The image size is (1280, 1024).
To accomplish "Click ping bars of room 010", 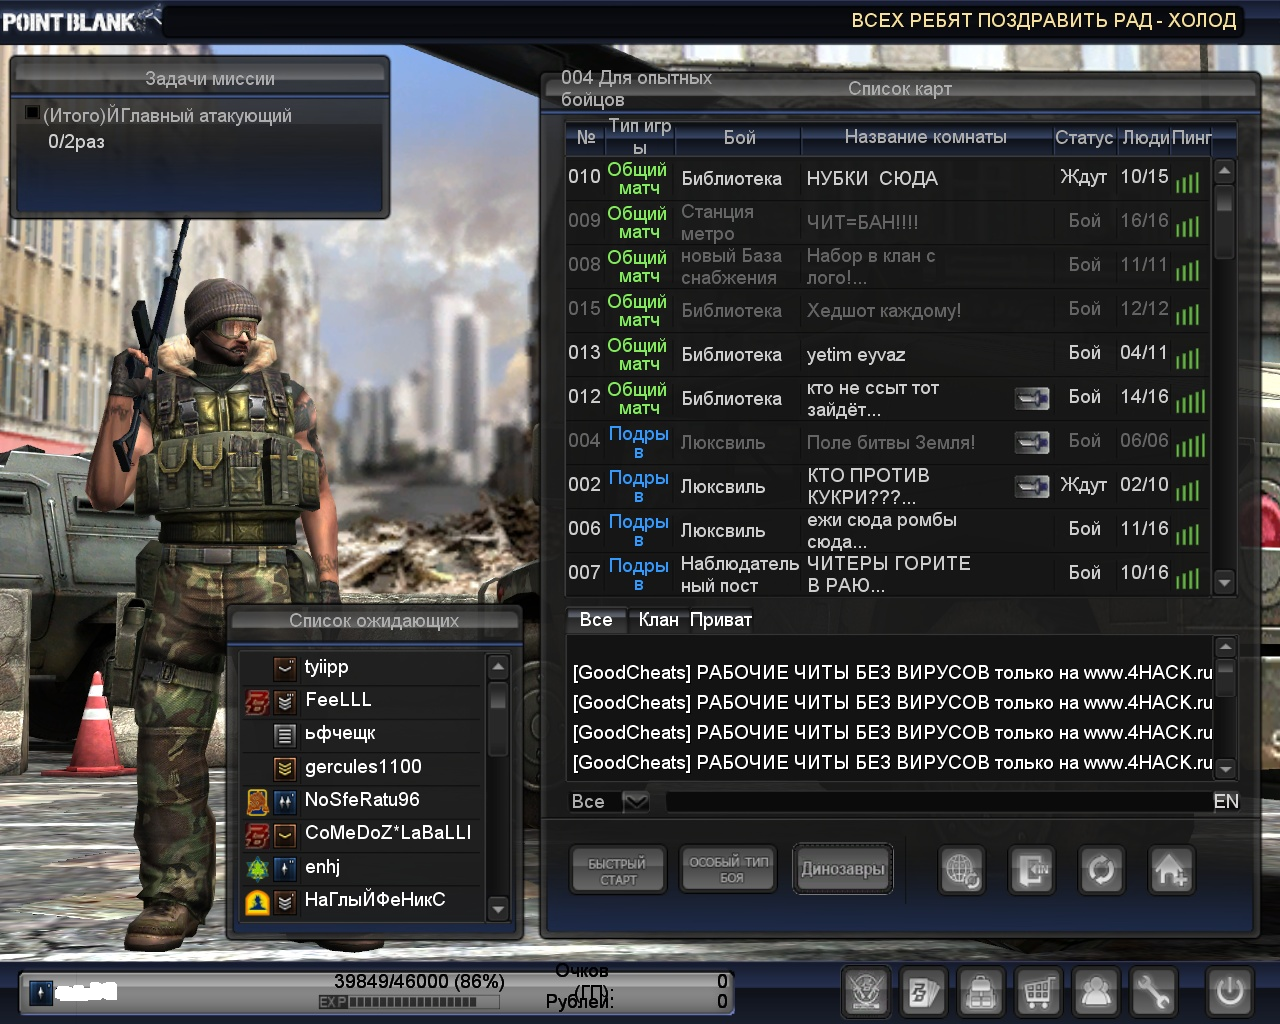I will click(1188, 182).
